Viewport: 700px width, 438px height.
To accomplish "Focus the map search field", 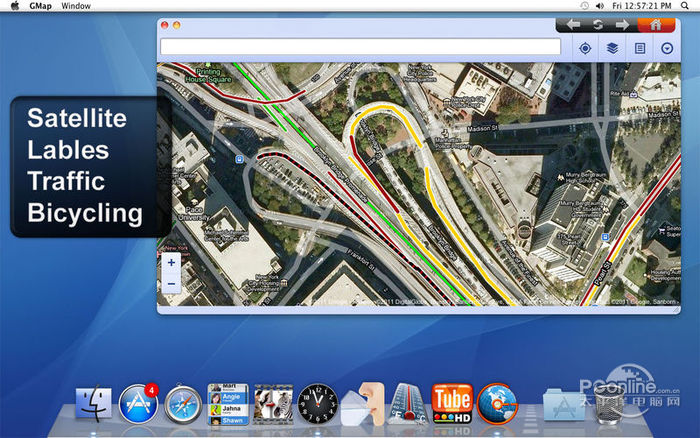I will point(360,47).
